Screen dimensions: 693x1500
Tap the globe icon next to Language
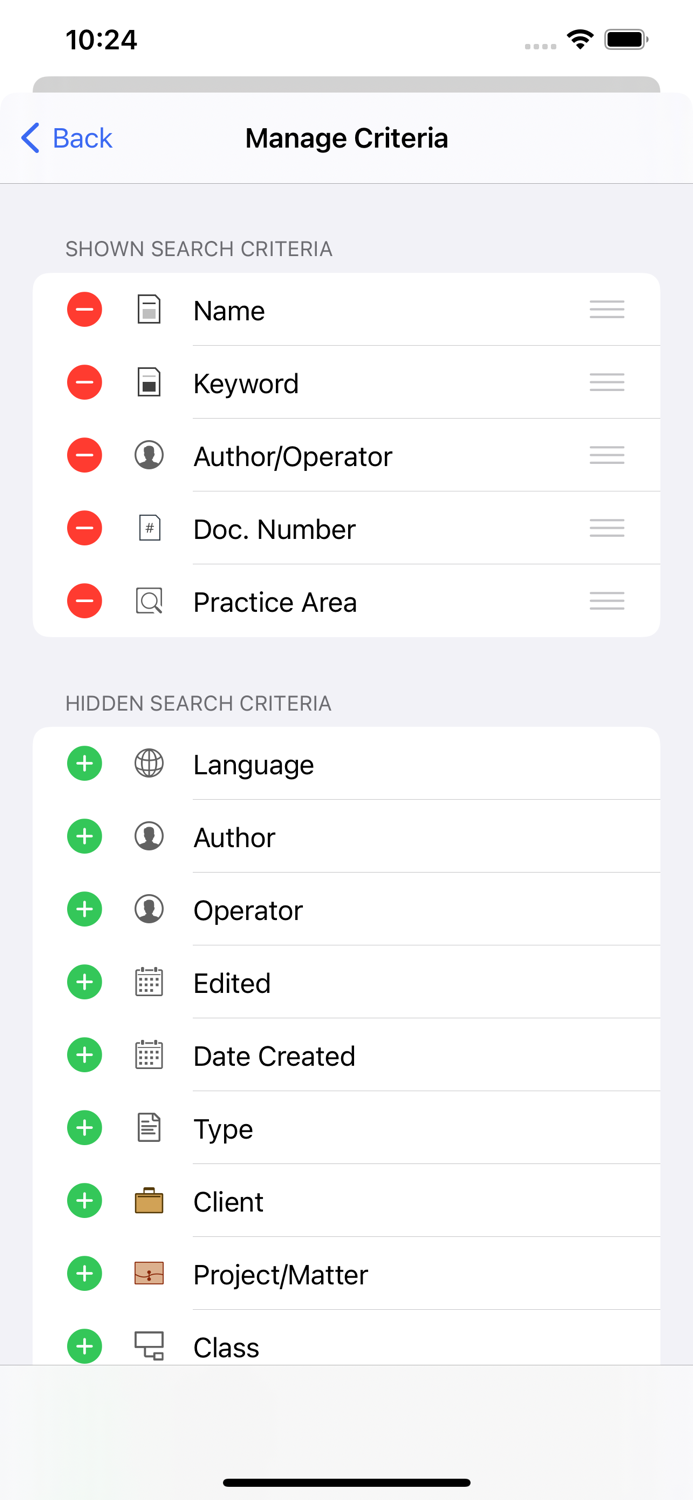[x=148, y=763]
